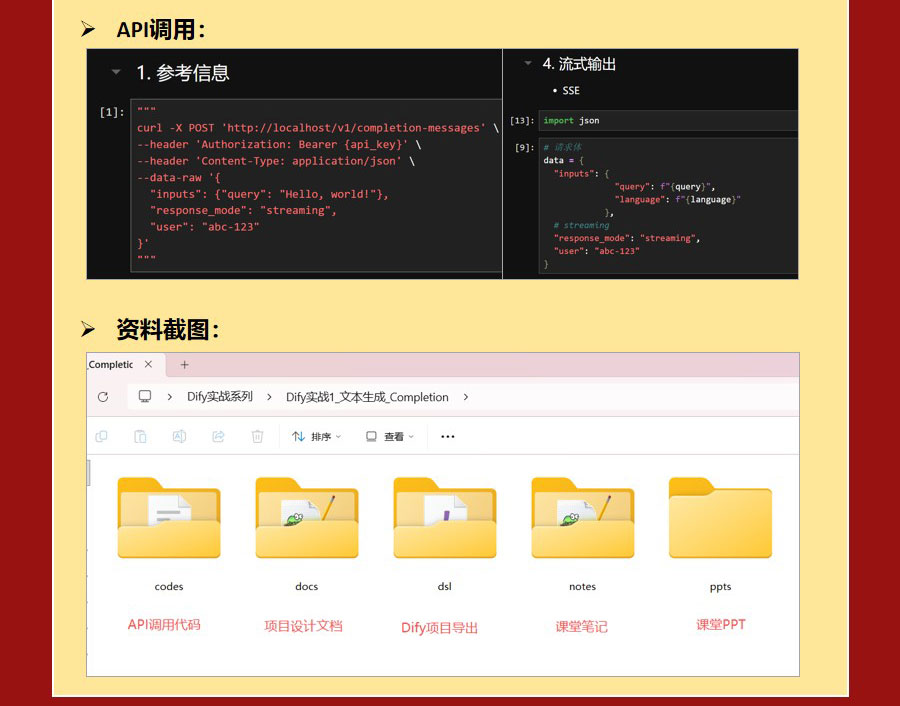The width and height of the screenshot is (900, 706).
Task: Open the ppts folder
Action: (x=720, y=519)
